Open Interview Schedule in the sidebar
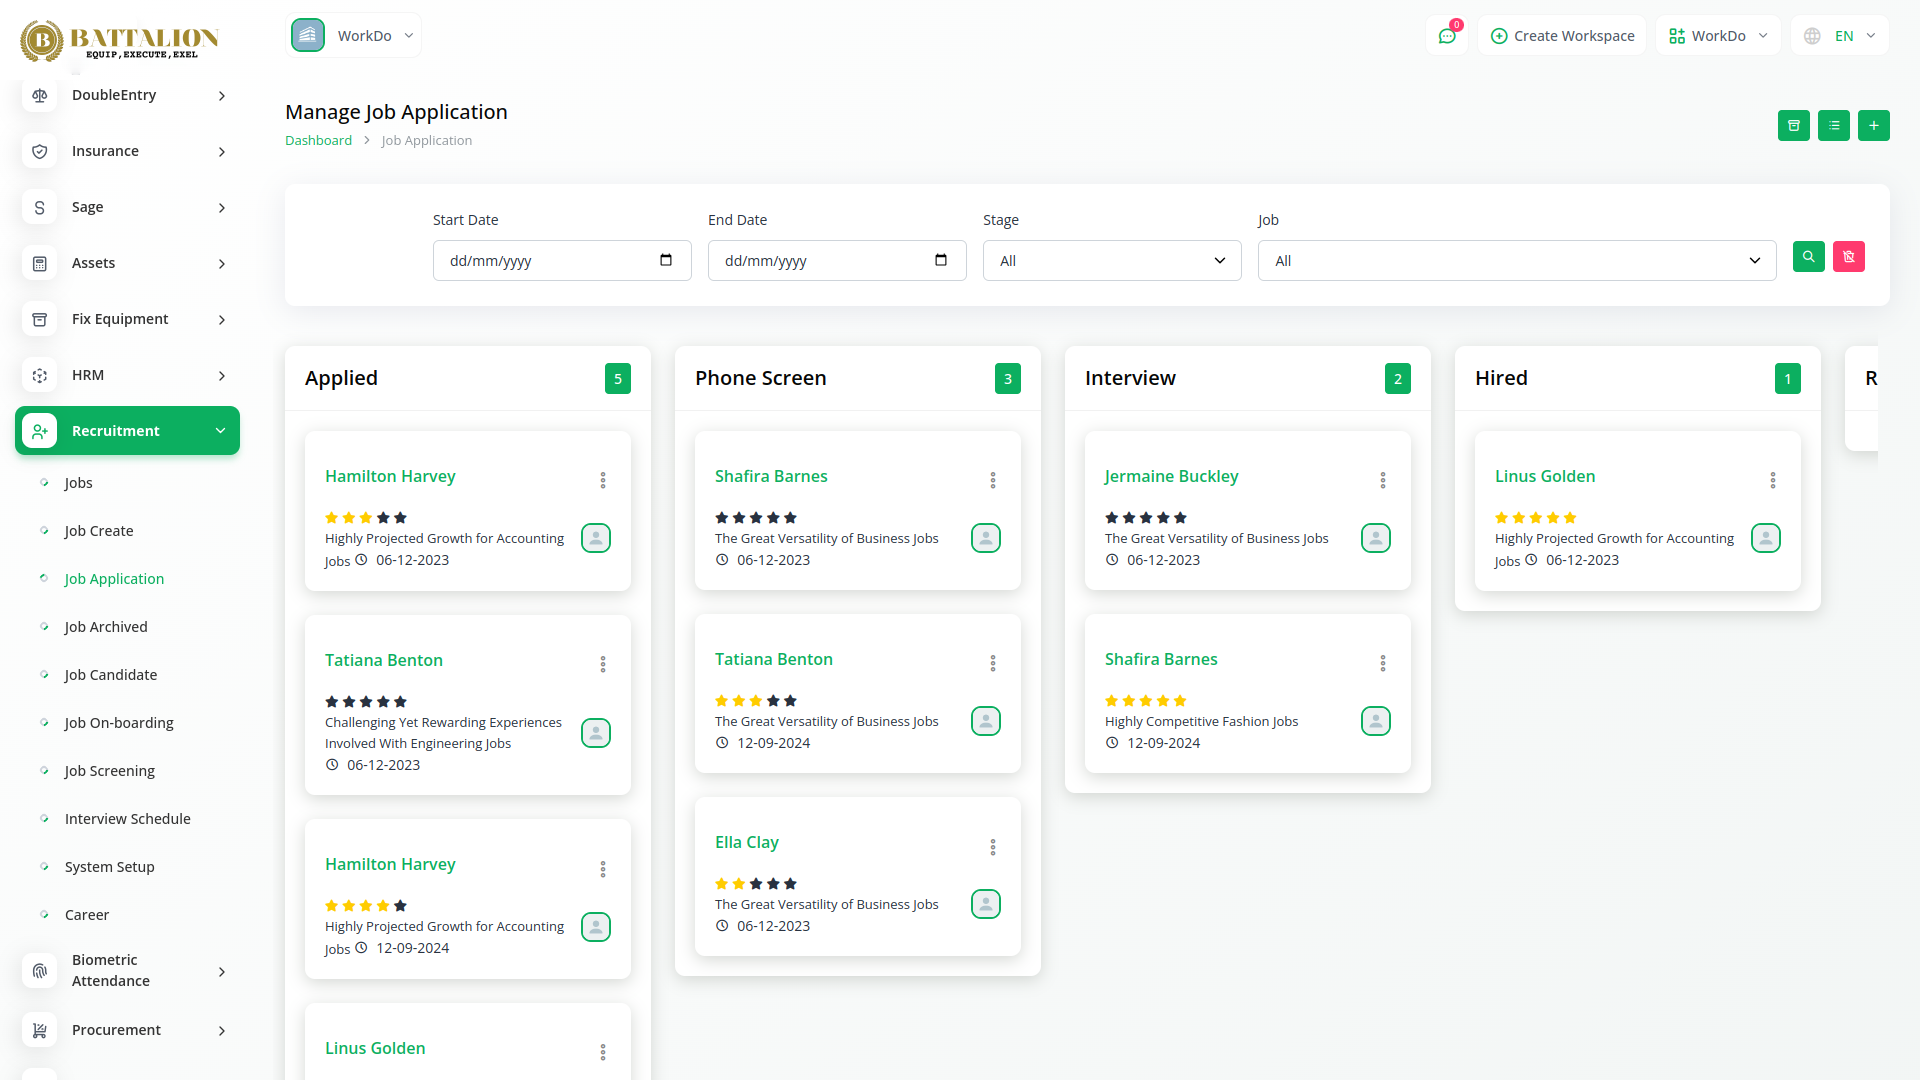The image size is (1920, 1080). coord(127,819)
